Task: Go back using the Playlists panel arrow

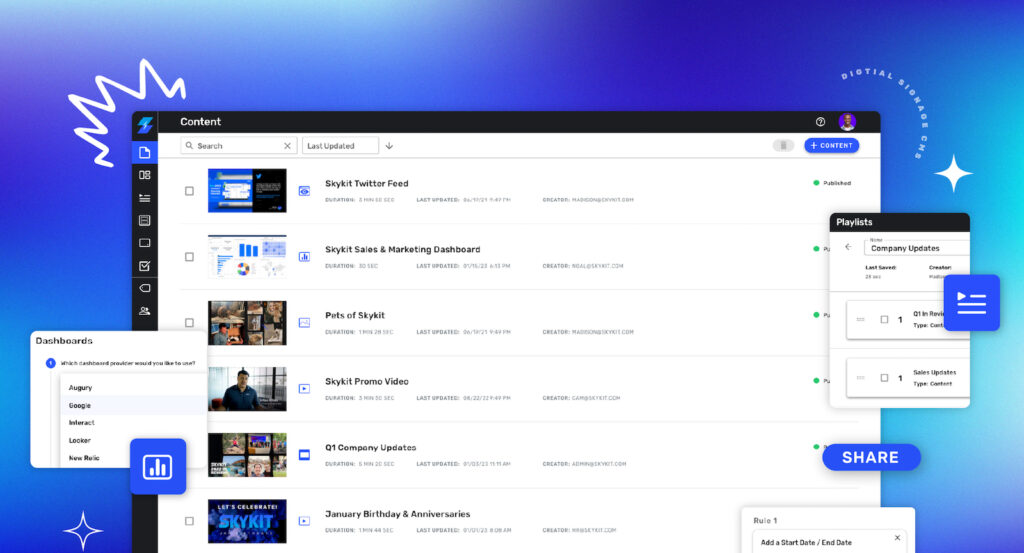Action: click(x=848, y=247)
